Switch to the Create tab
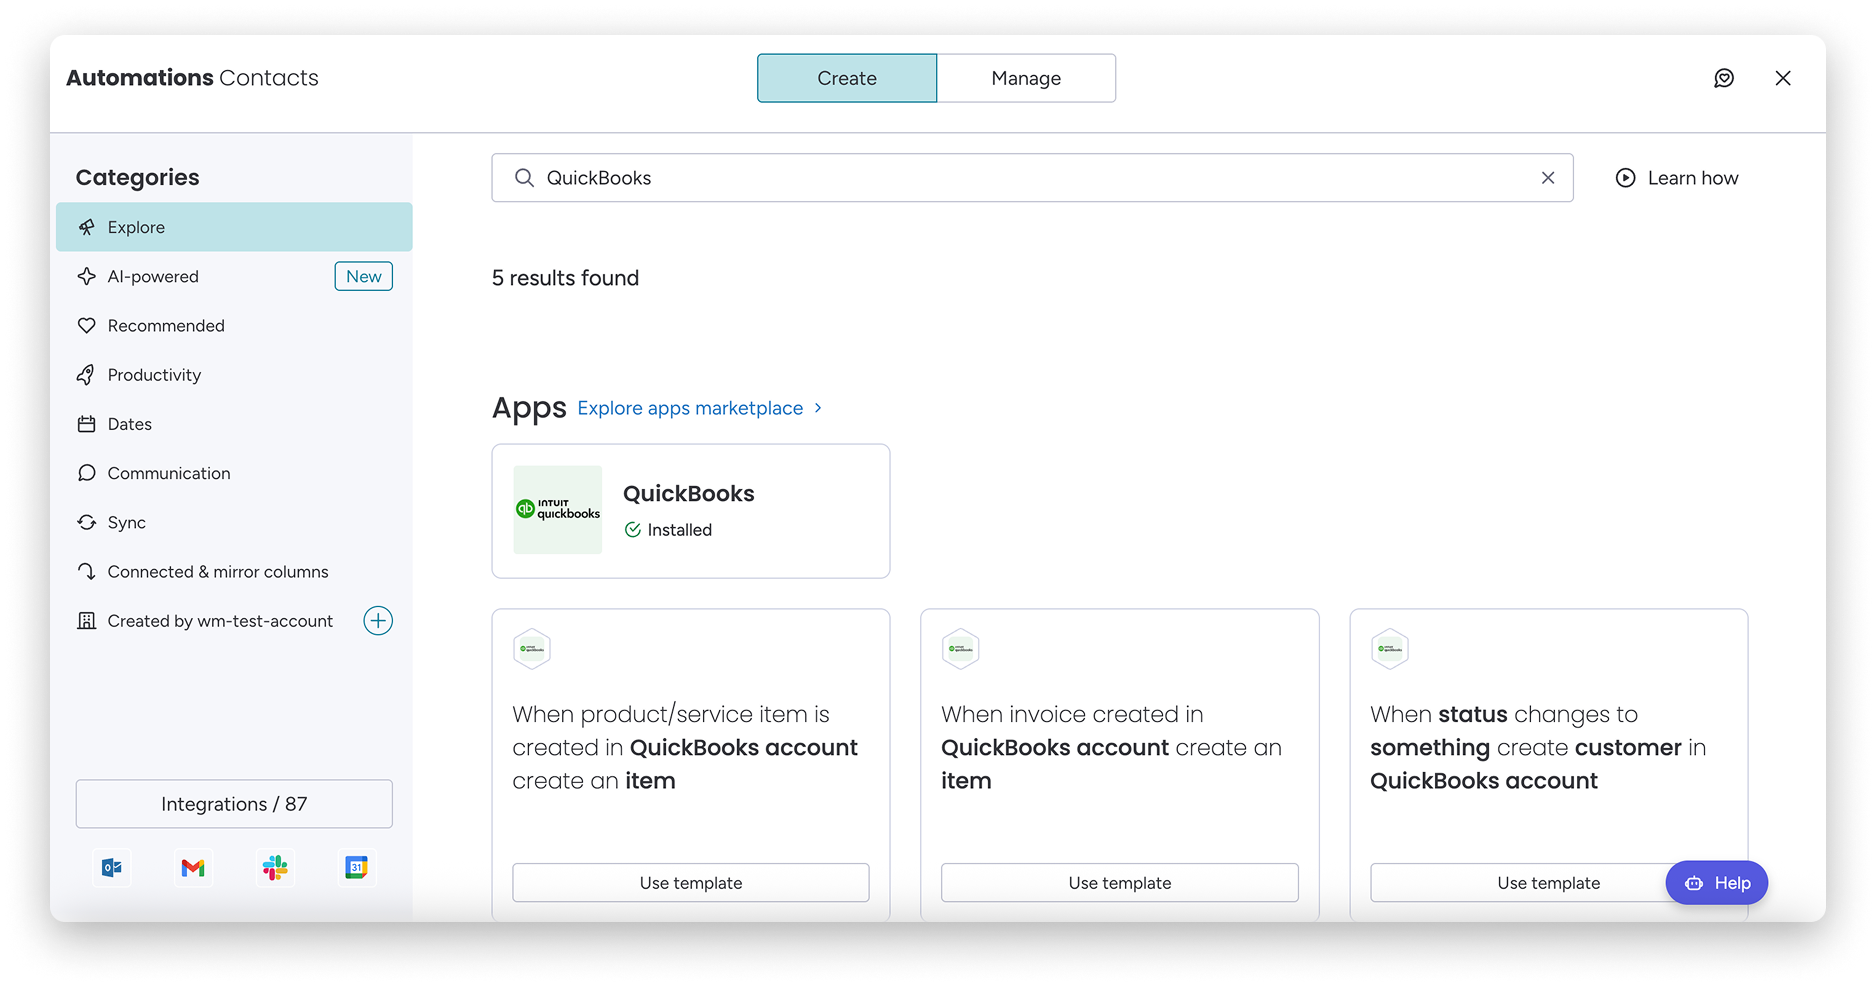 tap(847, 78)
